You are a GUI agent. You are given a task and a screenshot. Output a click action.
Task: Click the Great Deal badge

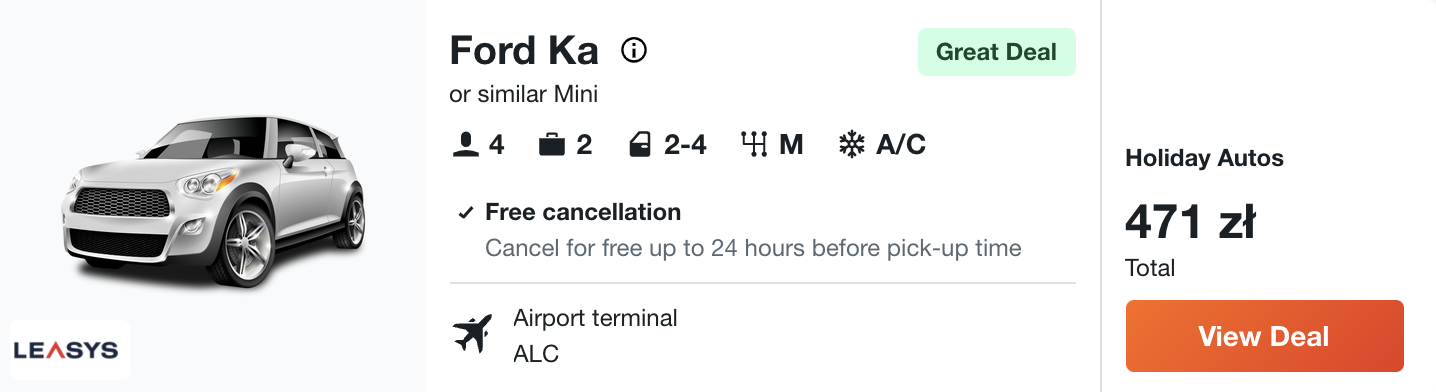pyautogui.click(x=996, y=52)
